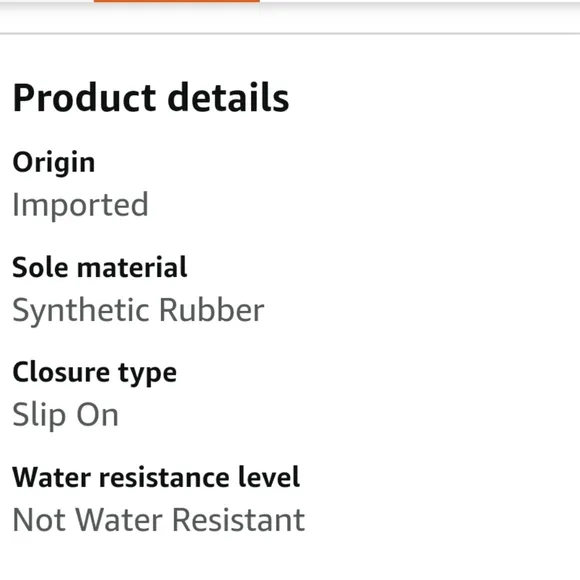Select the Slip On value
580x580 pixels.
click(x=65, y=415)
